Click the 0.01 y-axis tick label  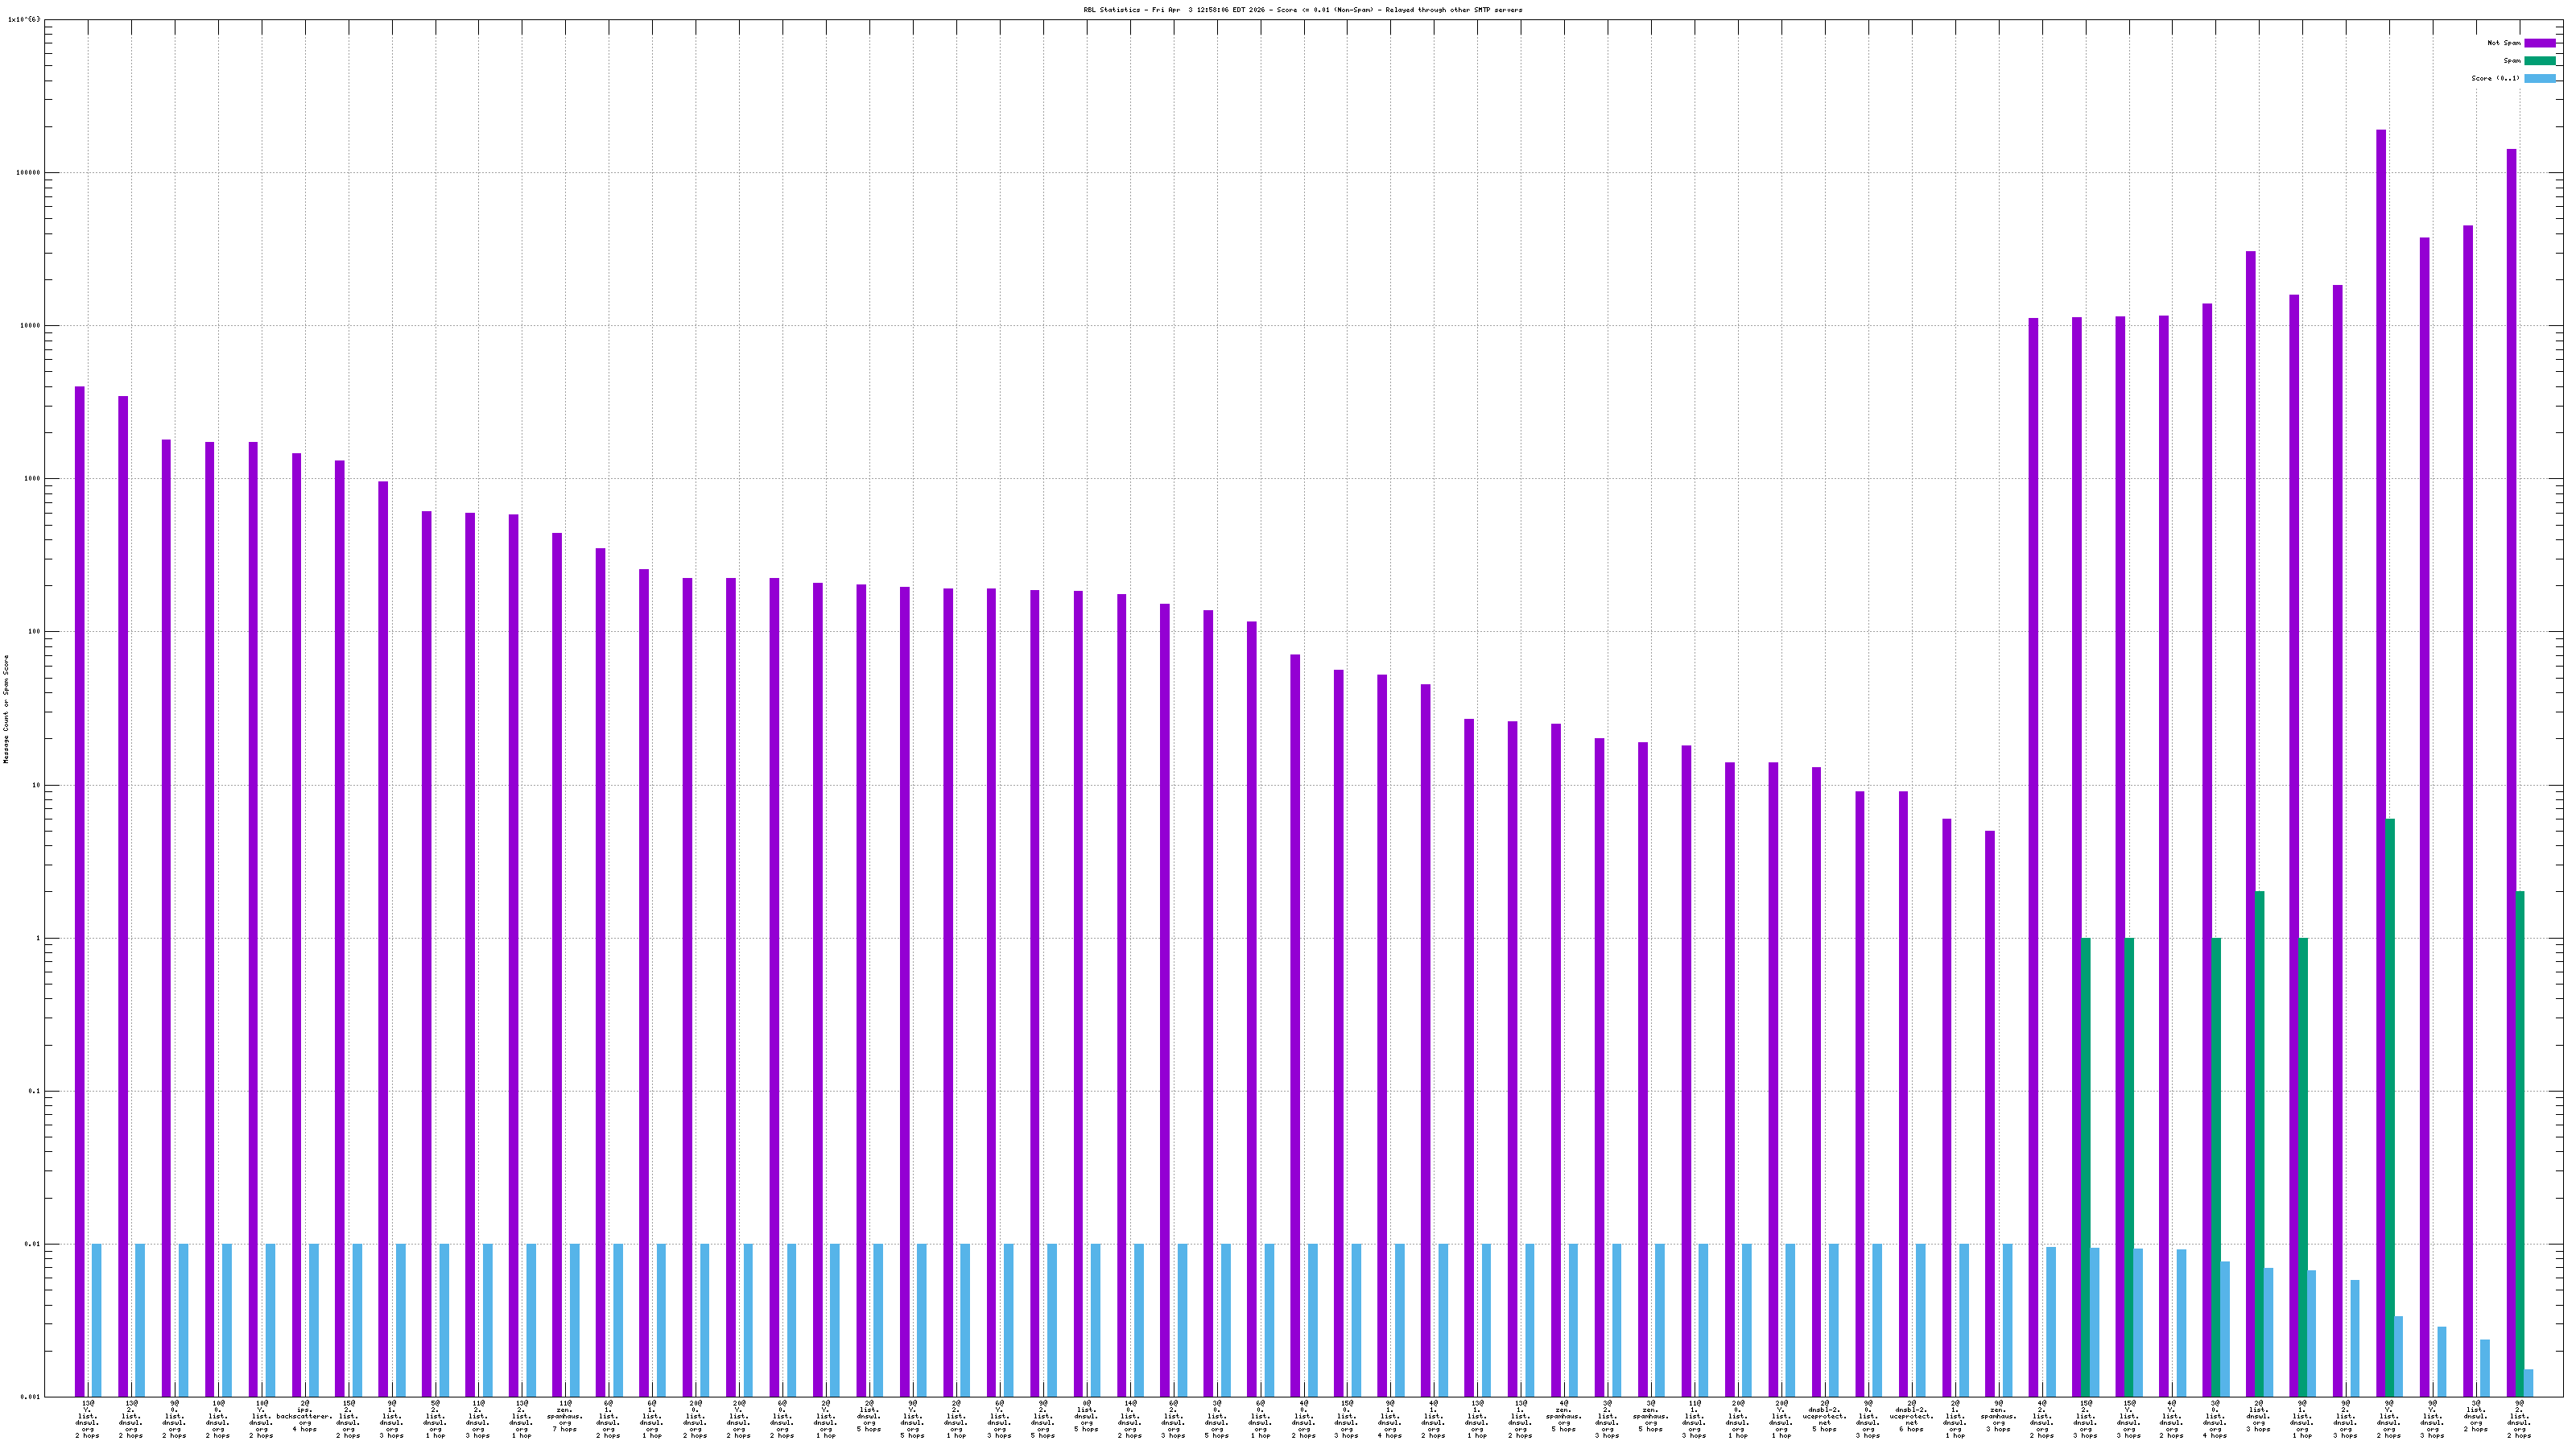pos(32,1244)
